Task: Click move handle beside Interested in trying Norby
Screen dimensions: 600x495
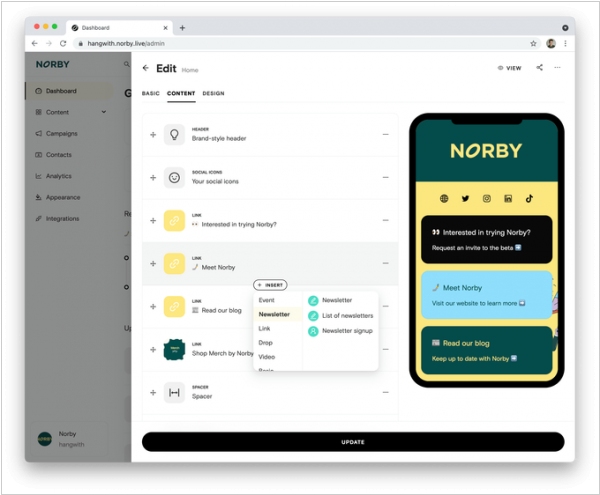Action: pos(153,221)
